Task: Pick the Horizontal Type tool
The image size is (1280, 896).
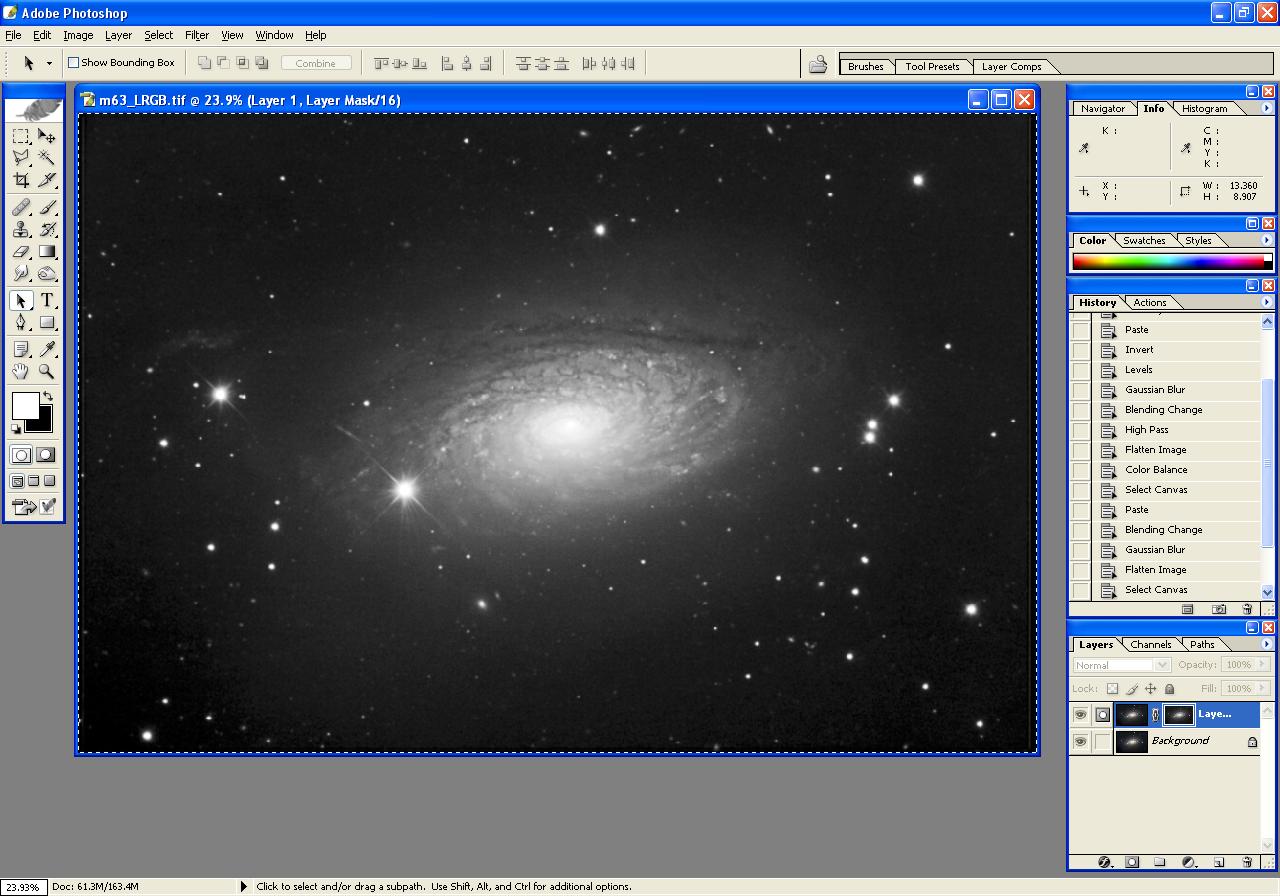Action: coord(47,301)
